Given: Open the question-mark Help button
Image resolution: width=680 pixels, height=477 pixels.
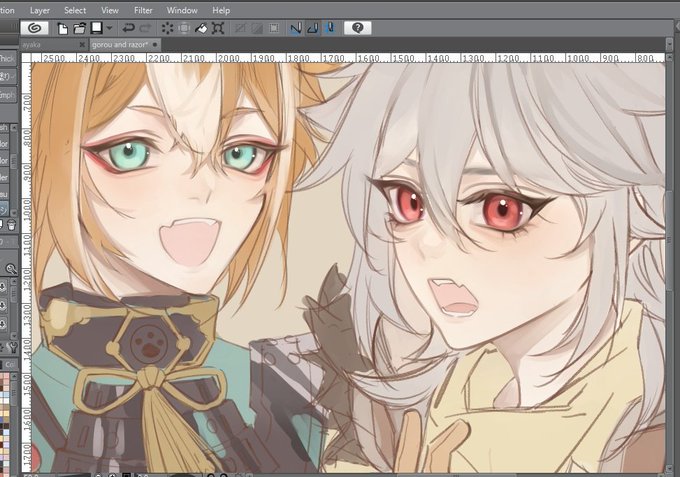Looking at the screenshot, I should click(x=357, y=28).
